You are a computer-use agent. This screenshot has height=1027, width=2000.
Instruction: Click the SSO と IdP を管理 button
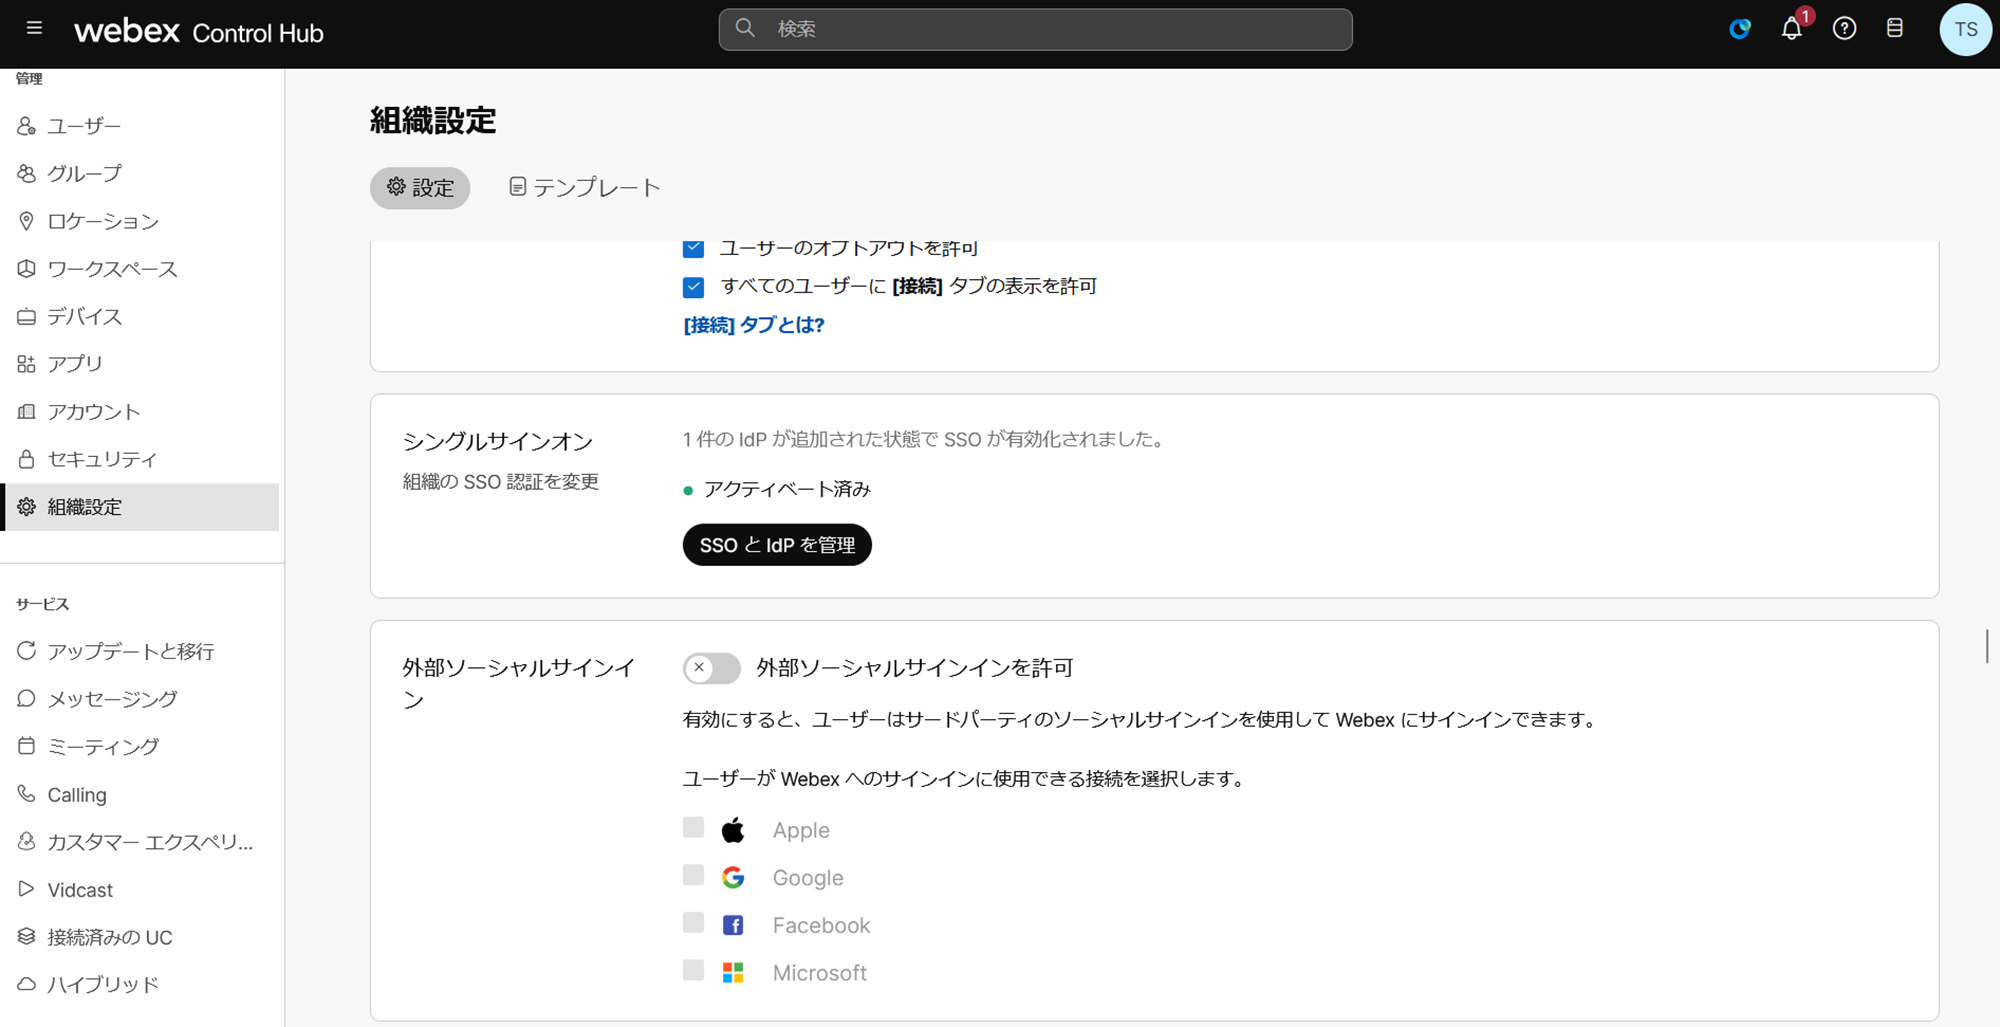pos(777,545)
